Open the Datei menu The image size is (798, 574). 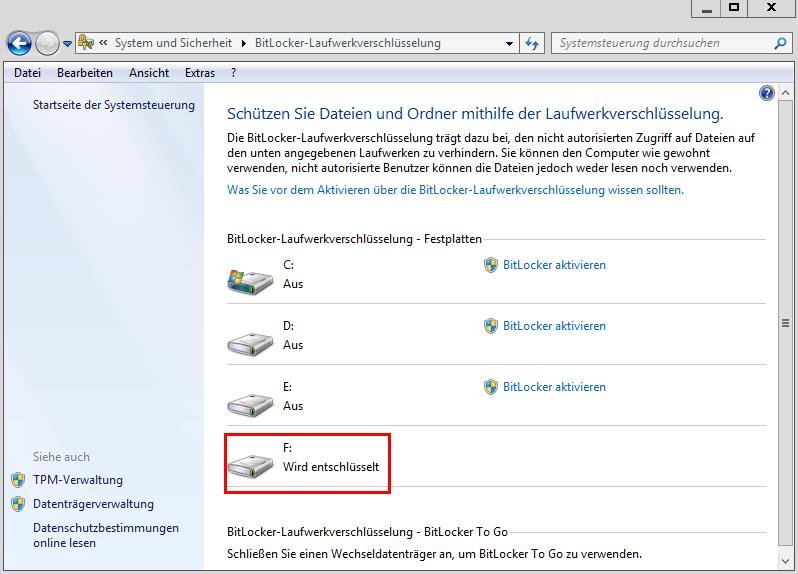27,73
